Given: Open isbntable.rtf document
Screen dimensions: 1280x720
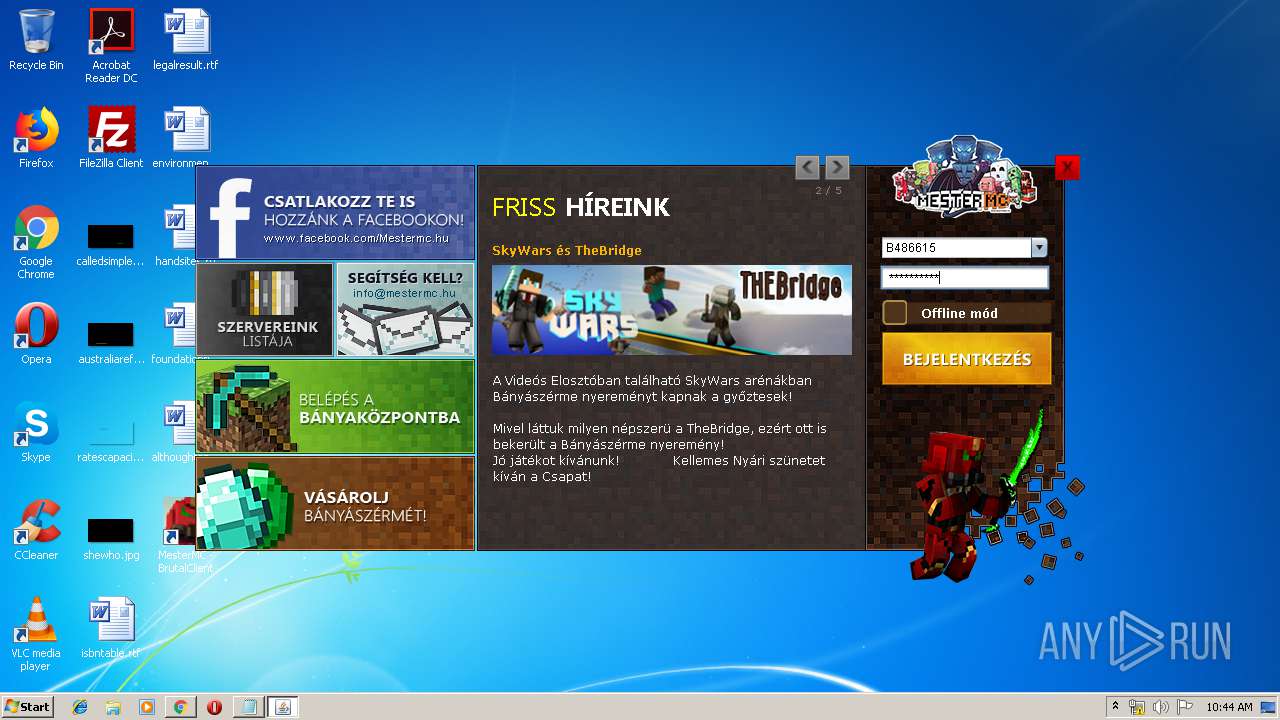Looking at the screenshot, I should (x=111, y=628).
